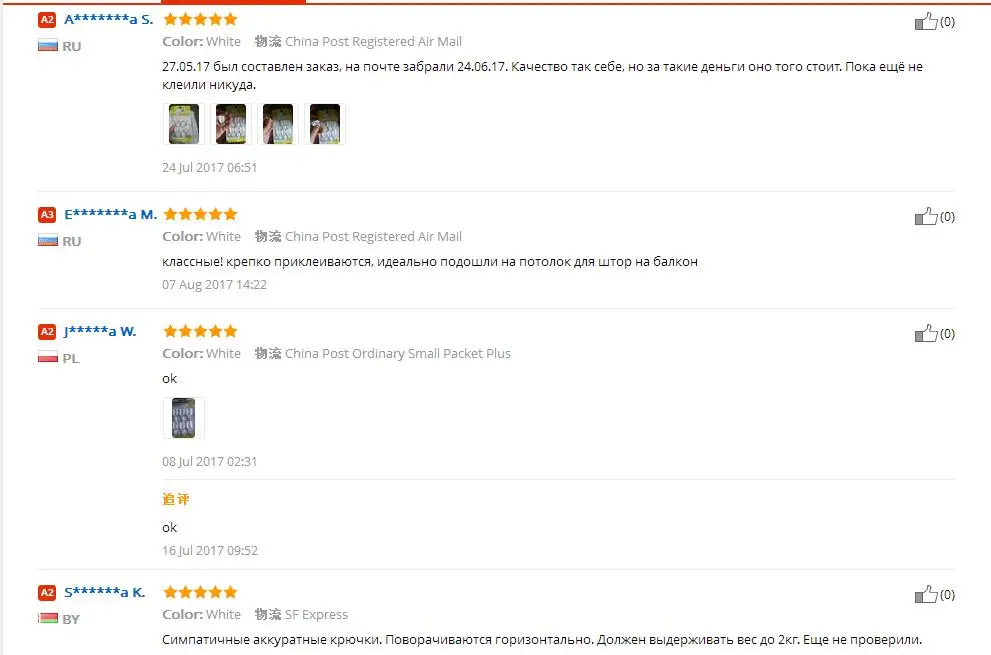
Task: Click thumbs-up on E********a M.'s review
Action: [926, 216]
